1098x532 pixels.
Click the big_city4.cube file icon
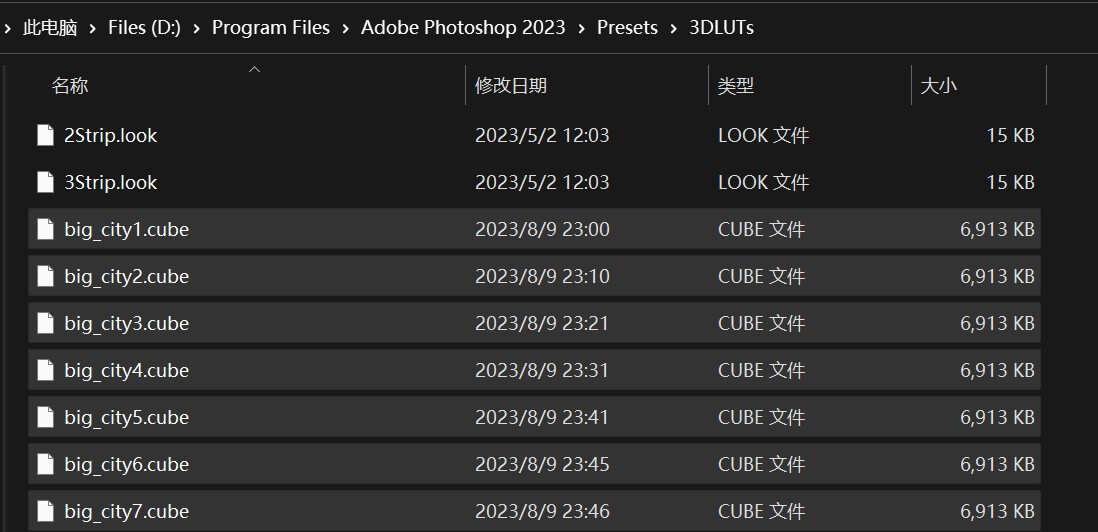[x=46, y=370]
